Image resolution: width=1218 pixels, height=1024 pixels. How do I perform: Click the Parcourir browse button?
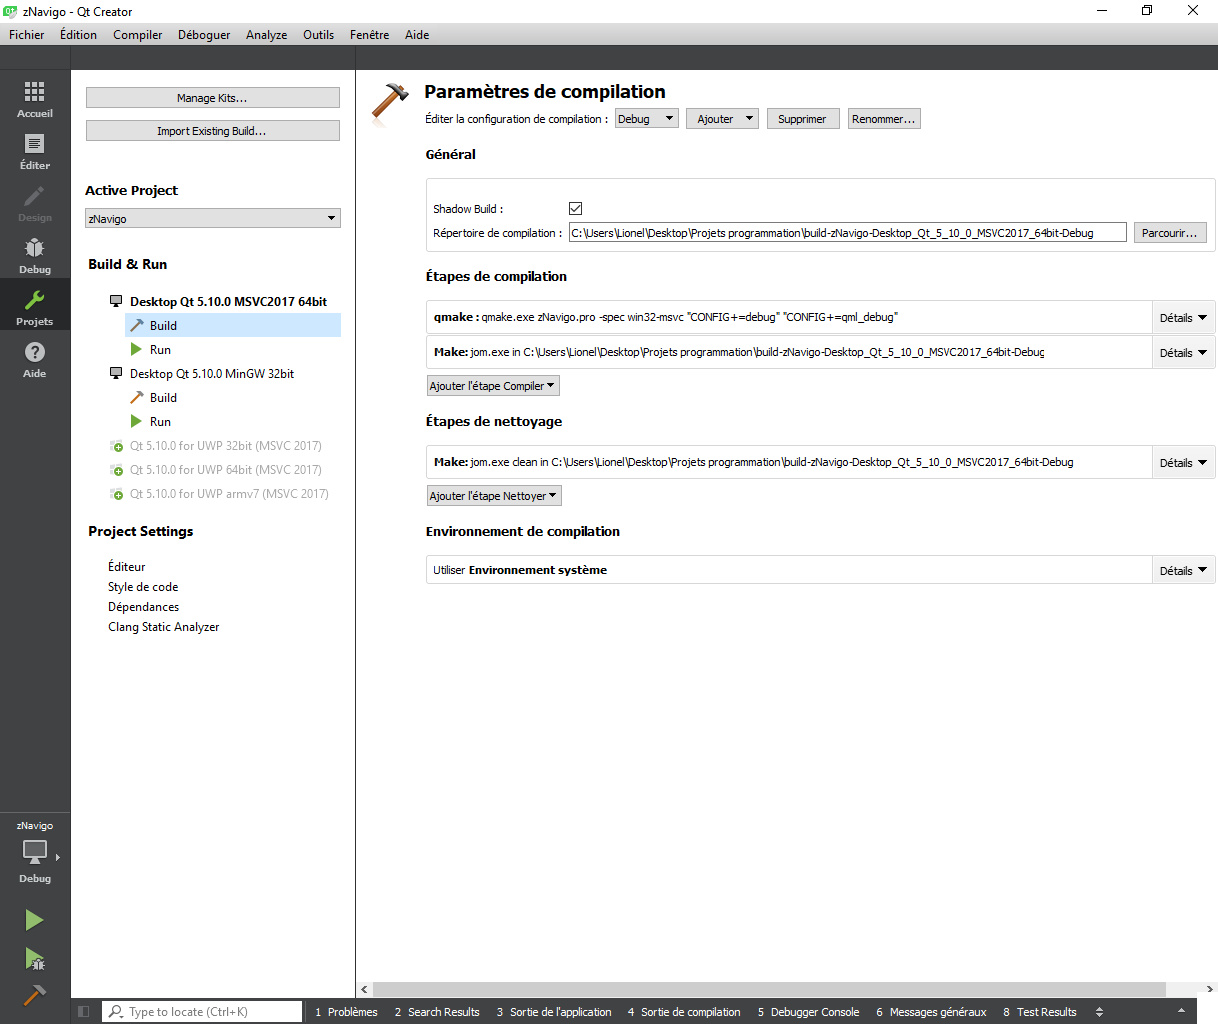[x=1169, y=233]
